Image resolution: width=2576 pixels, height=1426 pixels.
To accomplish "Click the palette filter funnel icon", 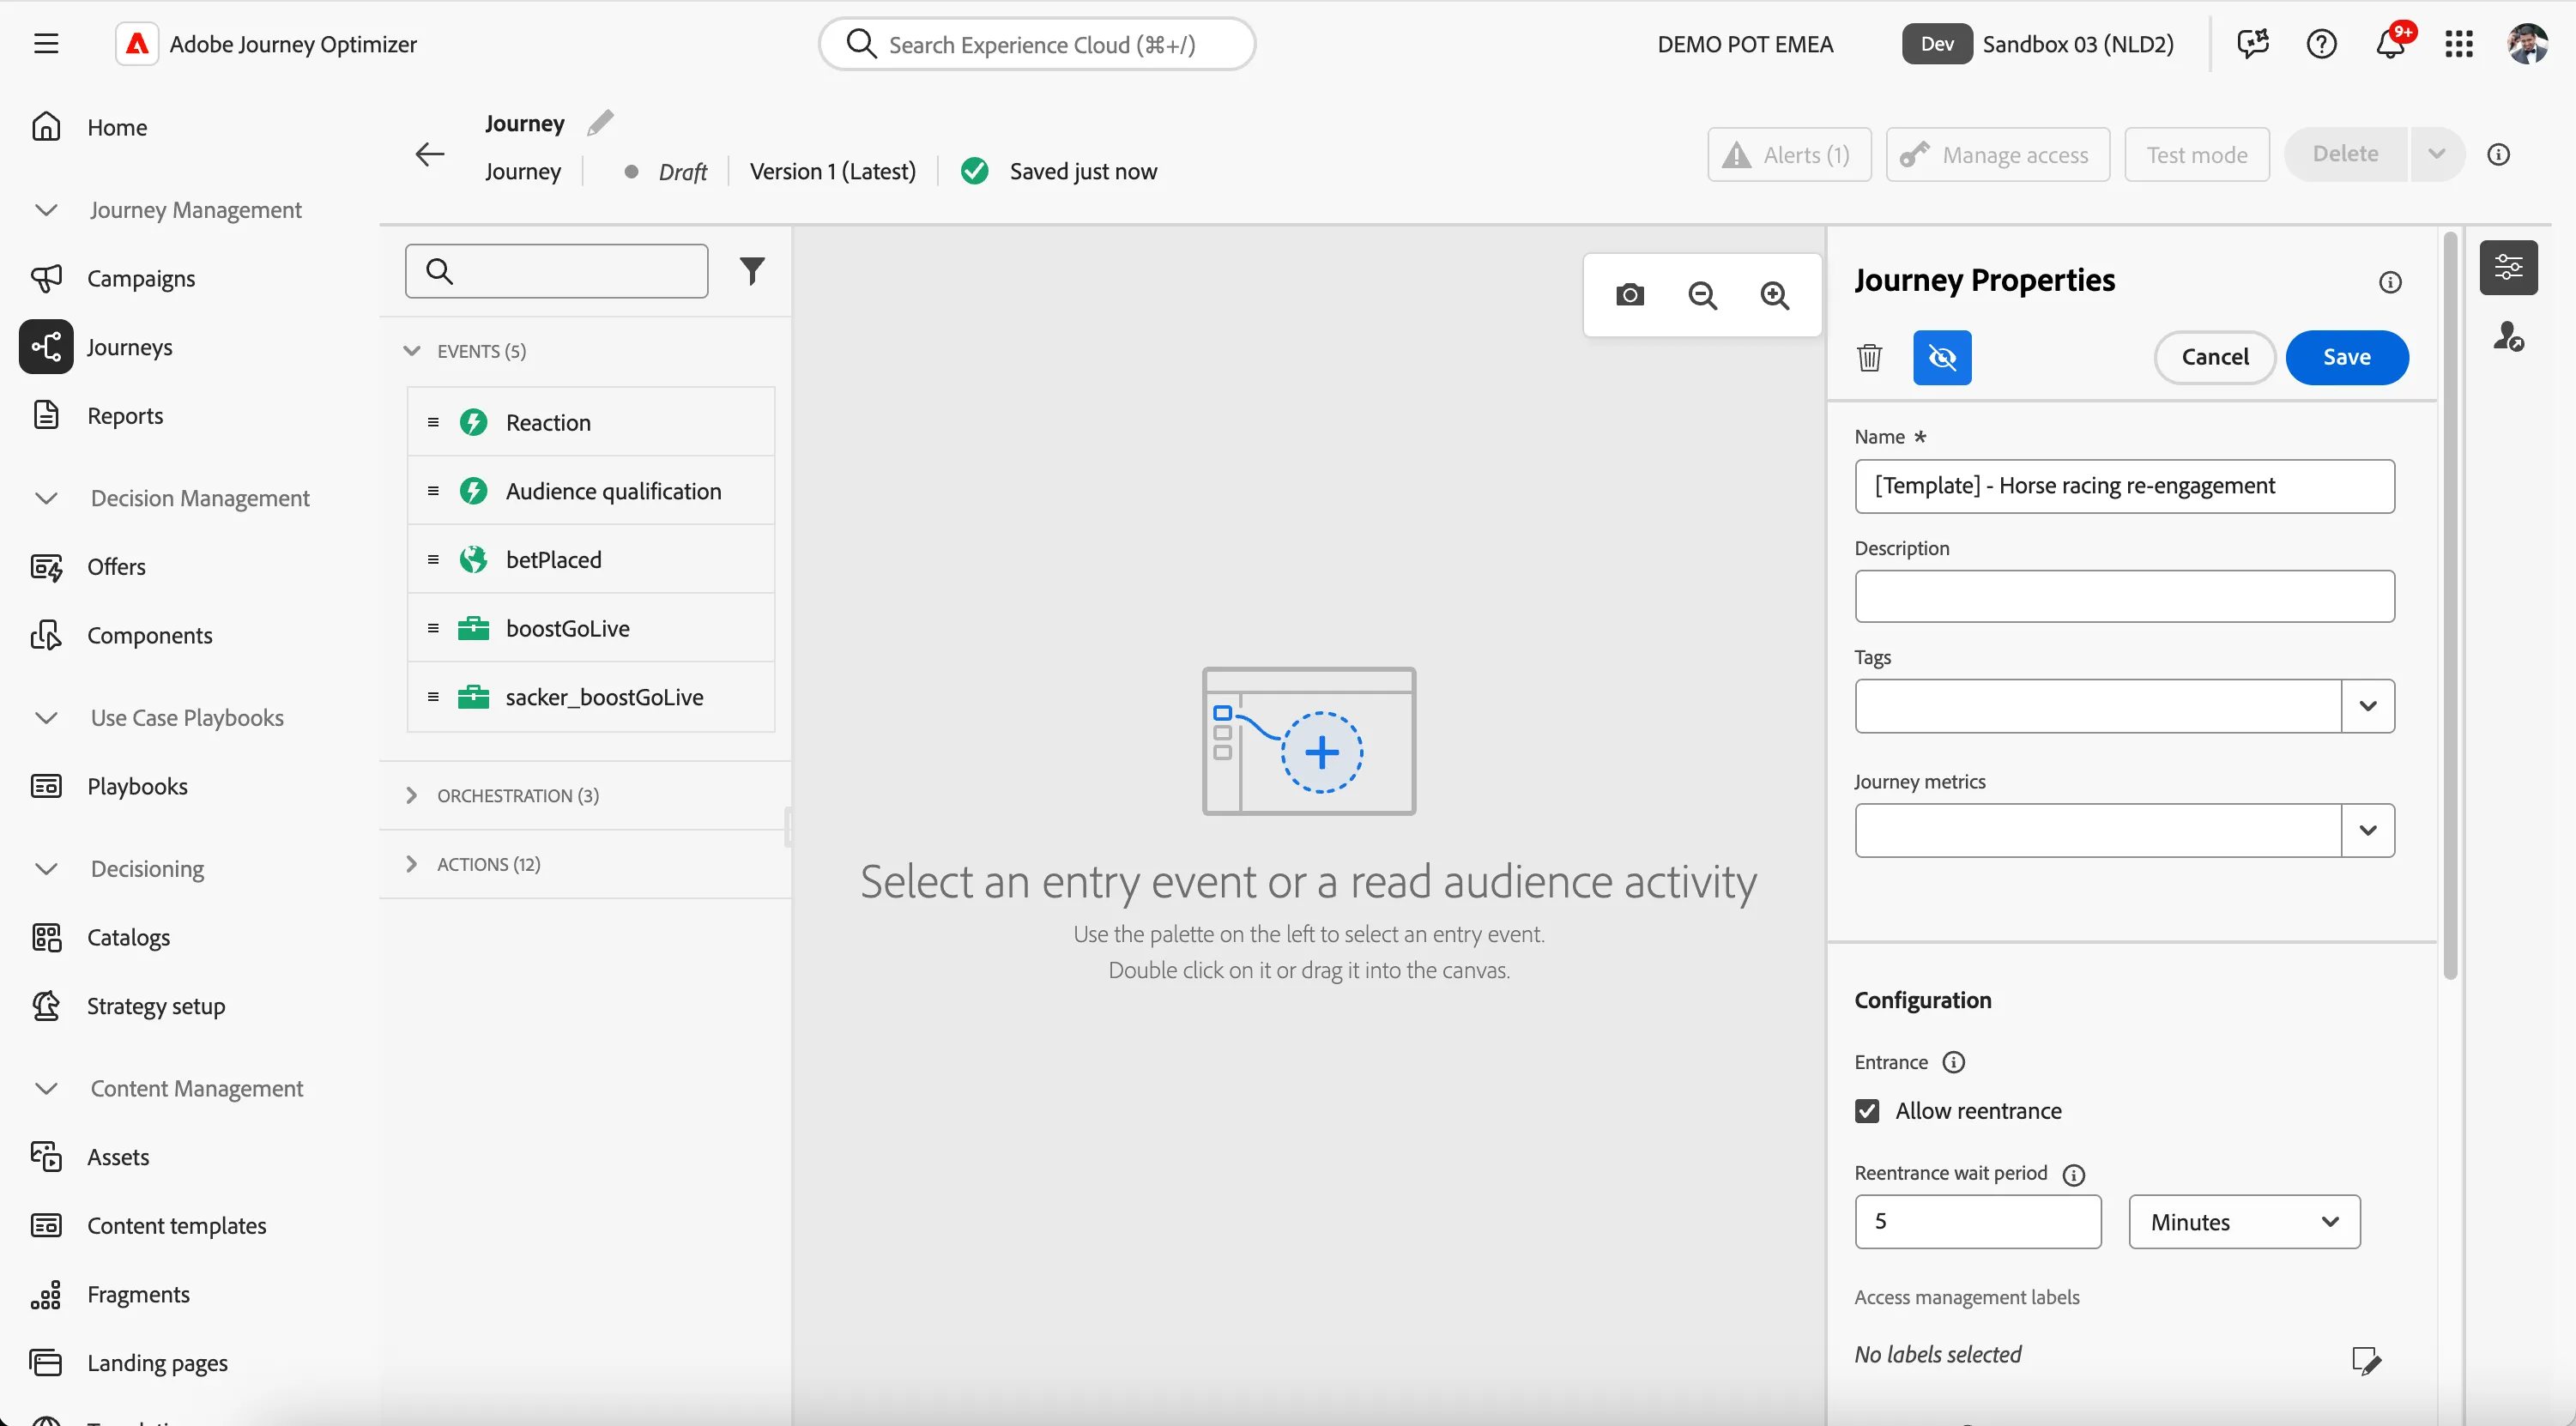I will click(x=752, y=271).
